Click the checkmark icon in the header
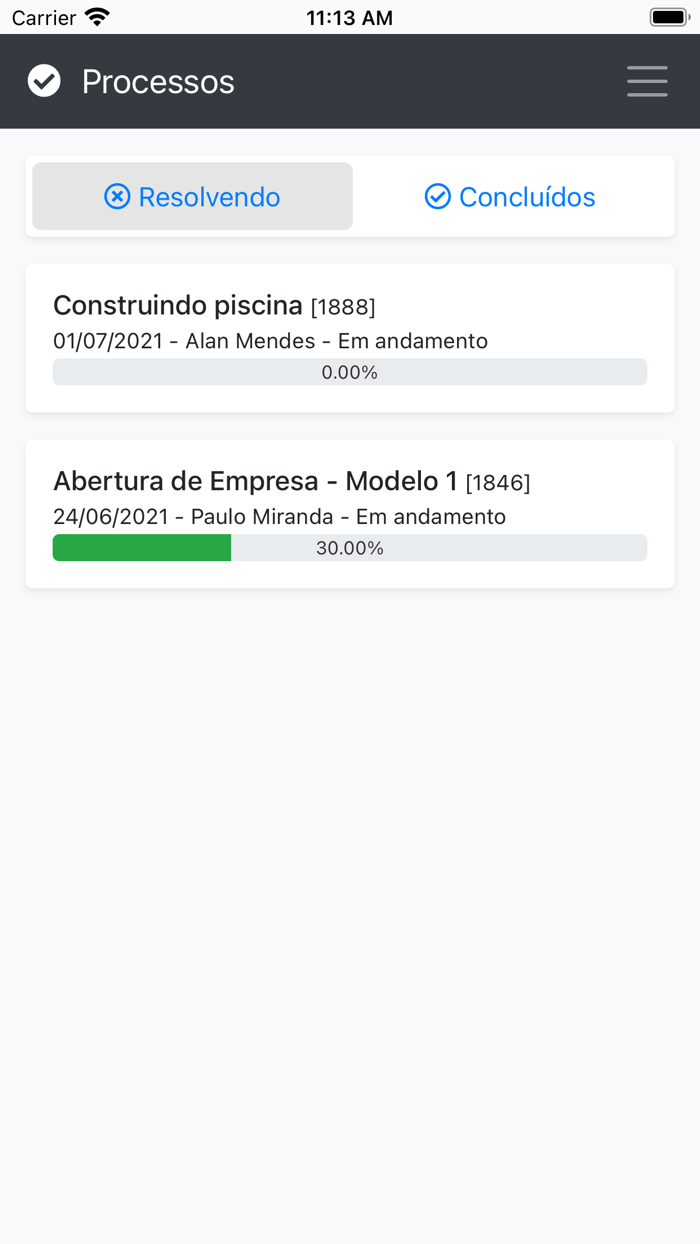 click(x=44, y=81)
